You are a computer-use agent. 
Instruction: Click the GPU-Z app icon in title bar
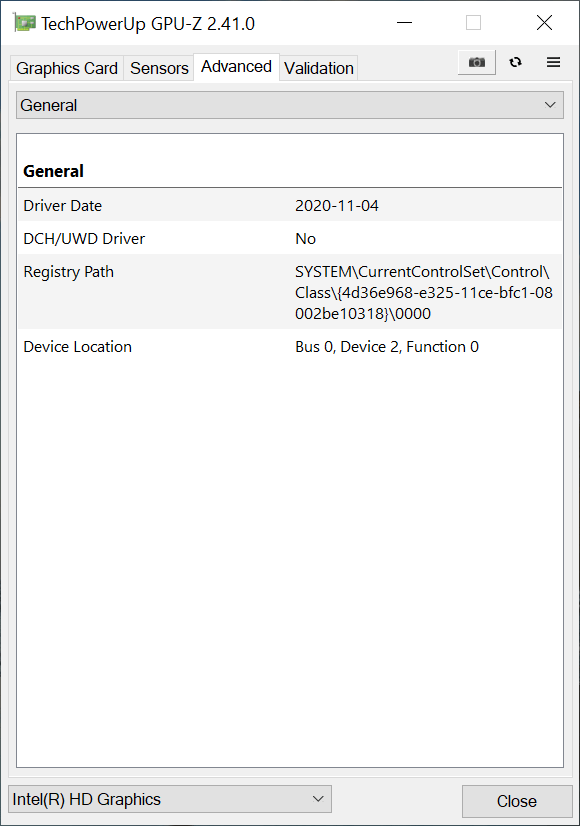coord(24,23)
